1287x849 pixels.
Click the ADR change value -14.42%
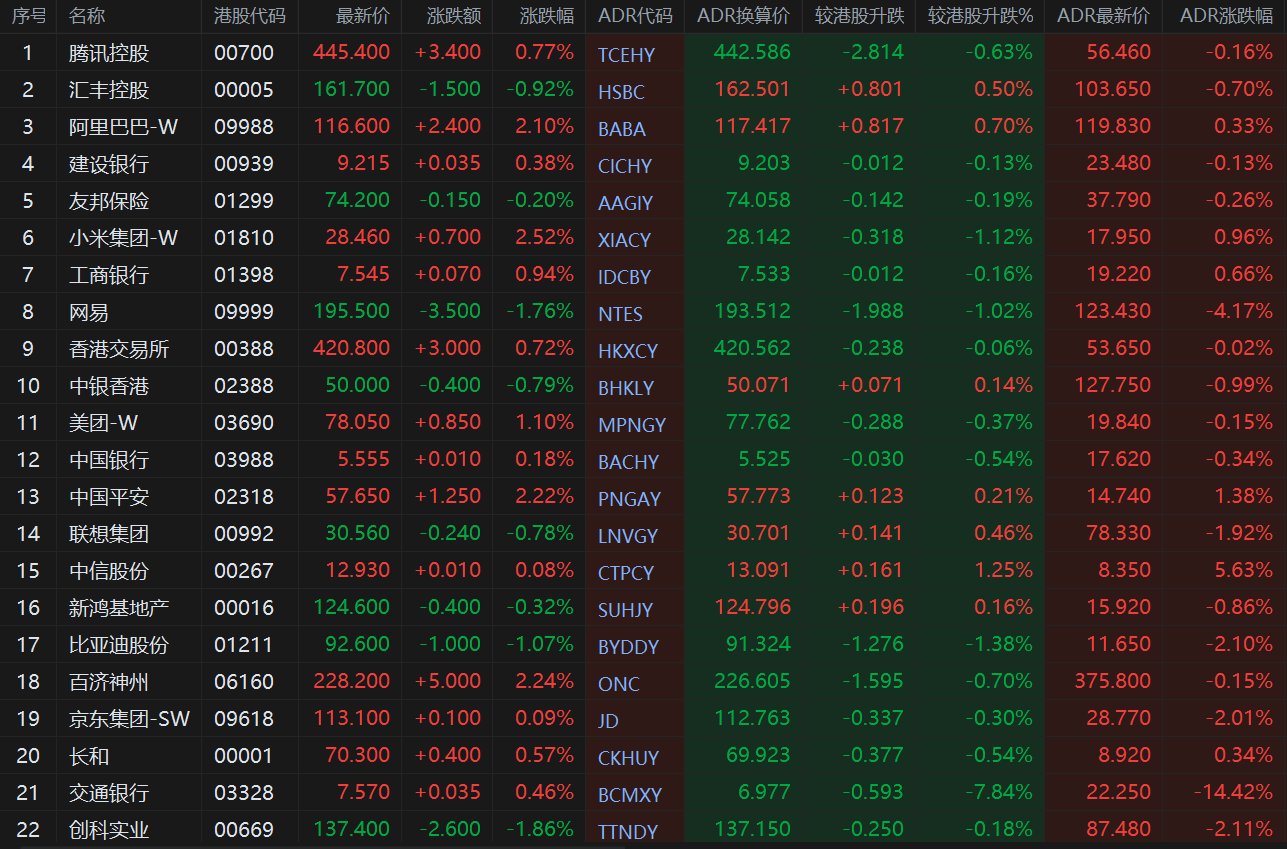(1233, 793)
